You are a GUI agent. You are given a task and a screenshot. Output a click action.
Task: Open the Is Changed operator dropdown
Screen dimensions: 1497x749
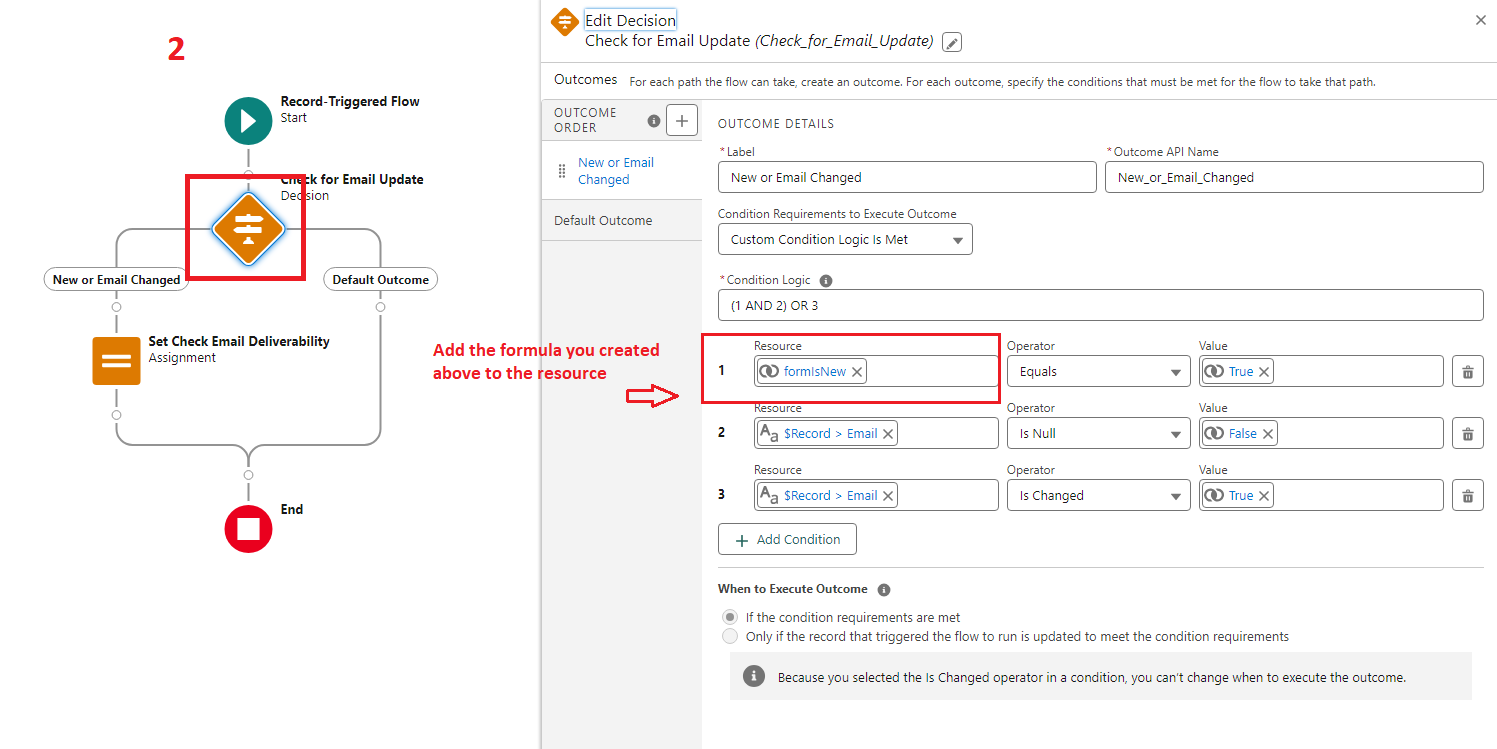(x=1098, y=496)
